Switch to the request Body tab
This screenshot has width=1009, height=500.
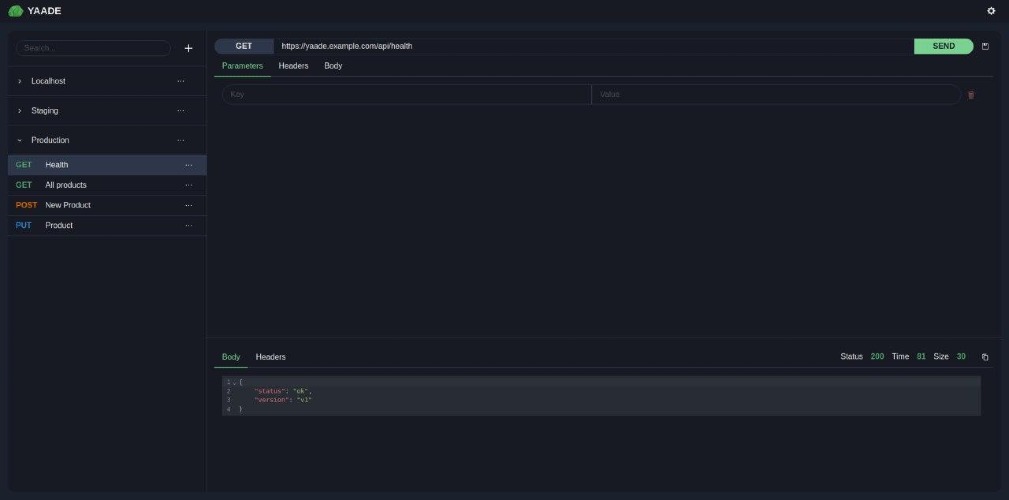tap(333, 66)
